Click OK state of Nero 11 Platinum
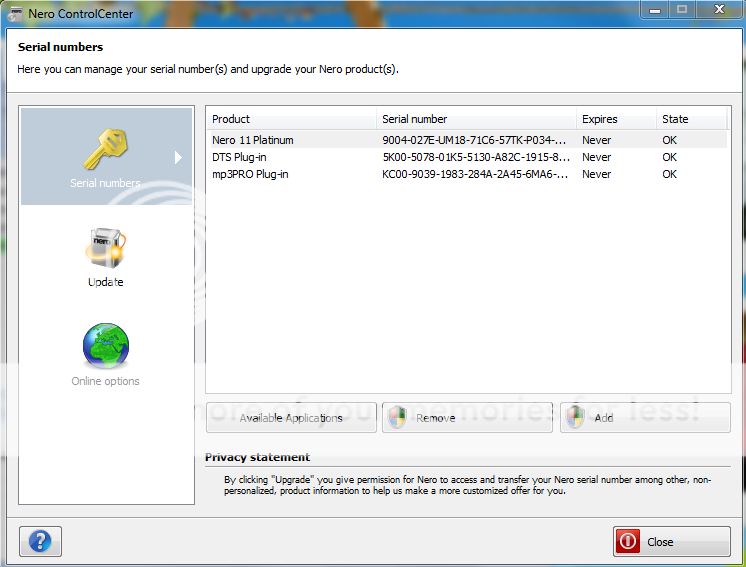This screenshot has height=567, width=746. [669, 140]
